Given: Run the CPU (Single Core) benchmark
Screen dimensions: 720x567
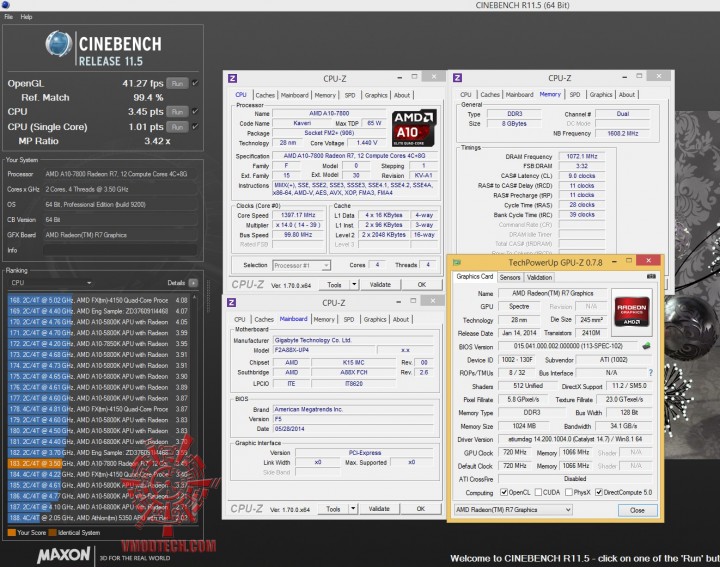Looking at the screenshot, I should click(177, 127).
